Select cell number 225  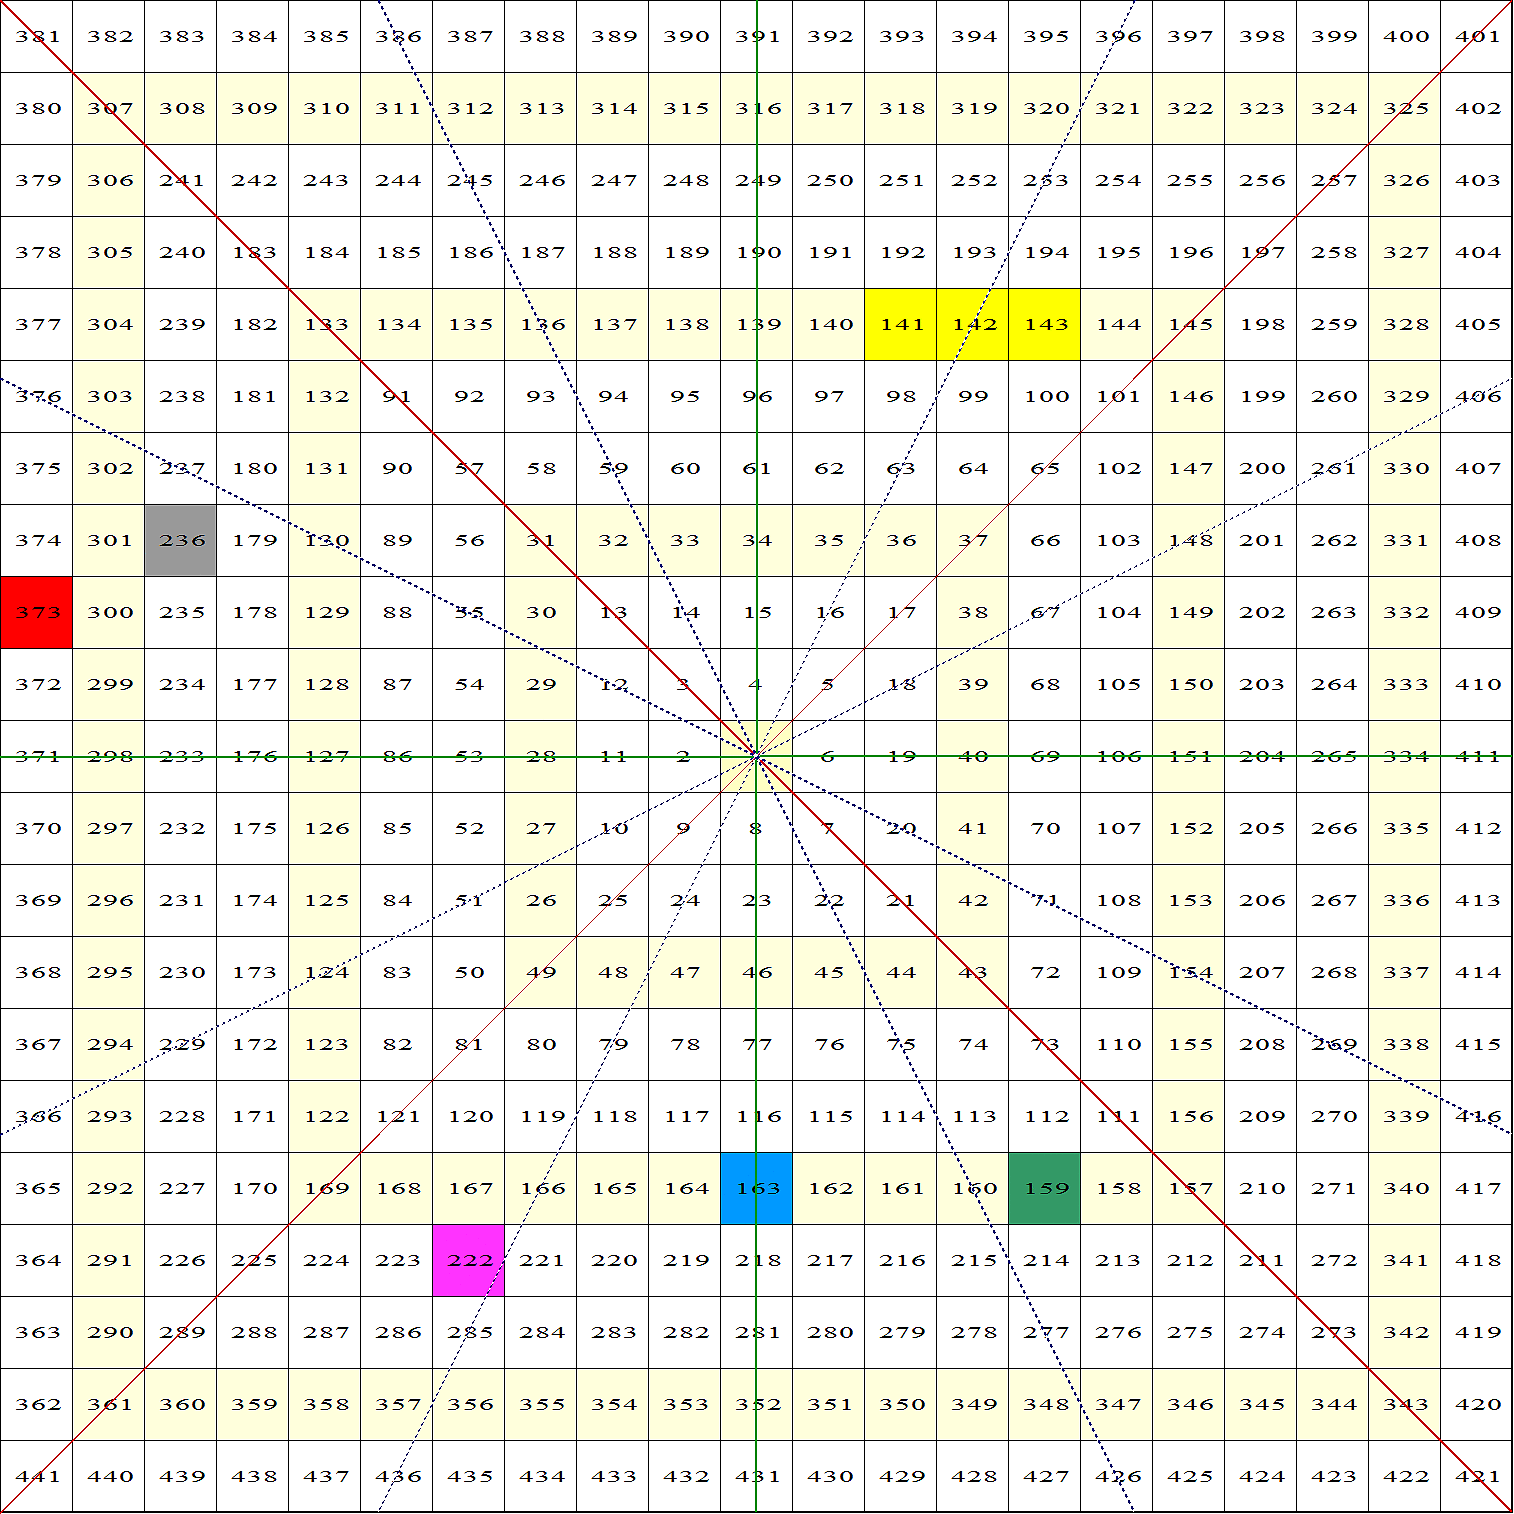click(x=252, y=1260)
